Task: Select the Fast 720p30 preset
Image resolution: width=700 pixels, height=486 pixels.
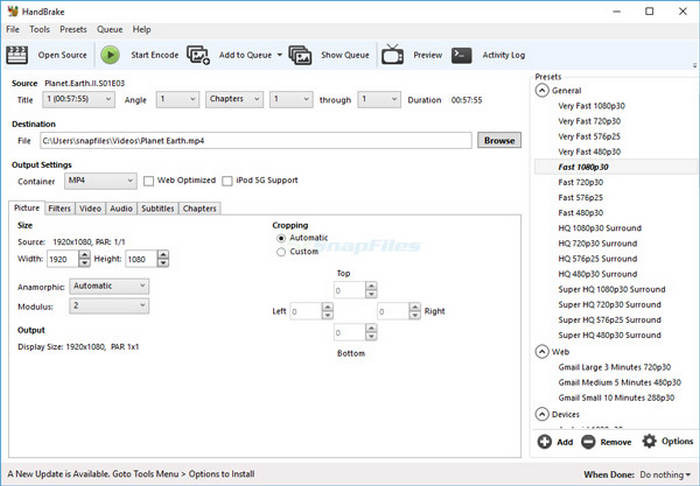Action: pyautogui.click(x=580, y=183)
